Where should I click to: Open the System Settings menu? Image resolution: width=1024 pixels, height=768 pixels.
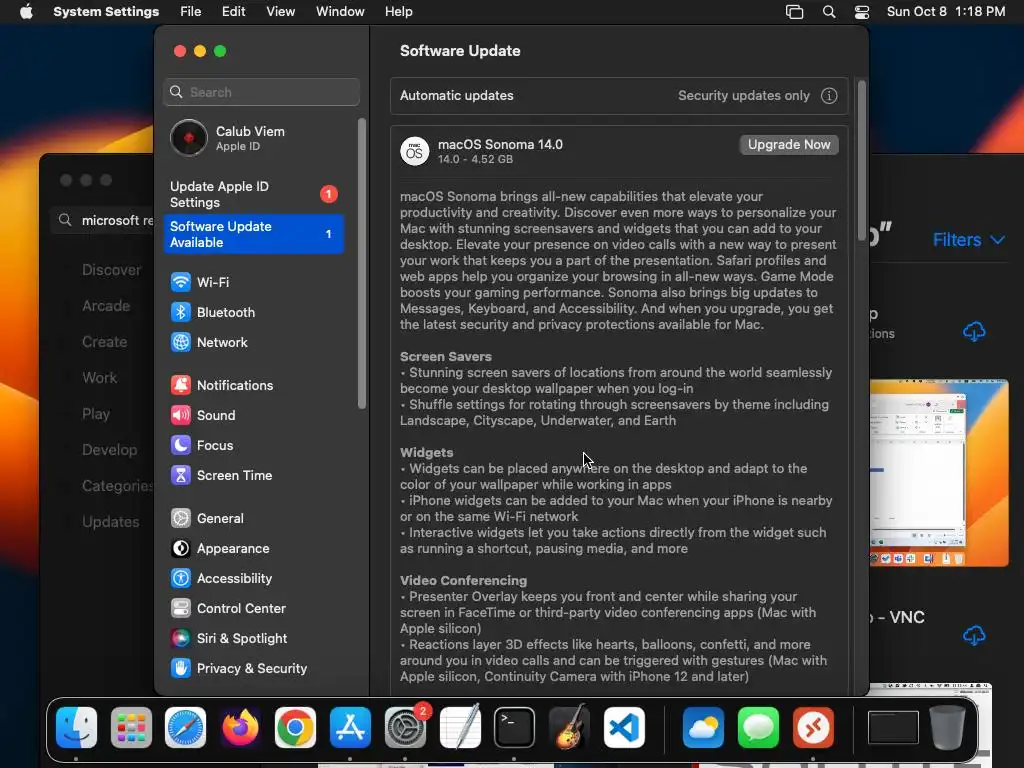tap(106, 12)
